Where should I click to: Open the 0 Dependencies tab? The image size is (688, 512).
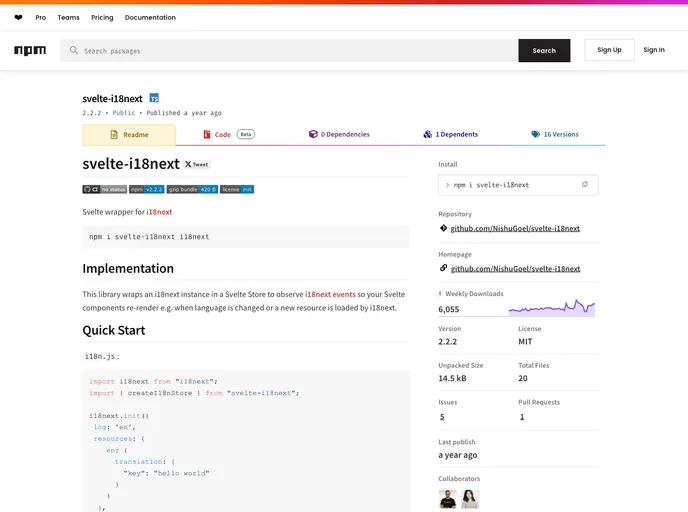339,134
